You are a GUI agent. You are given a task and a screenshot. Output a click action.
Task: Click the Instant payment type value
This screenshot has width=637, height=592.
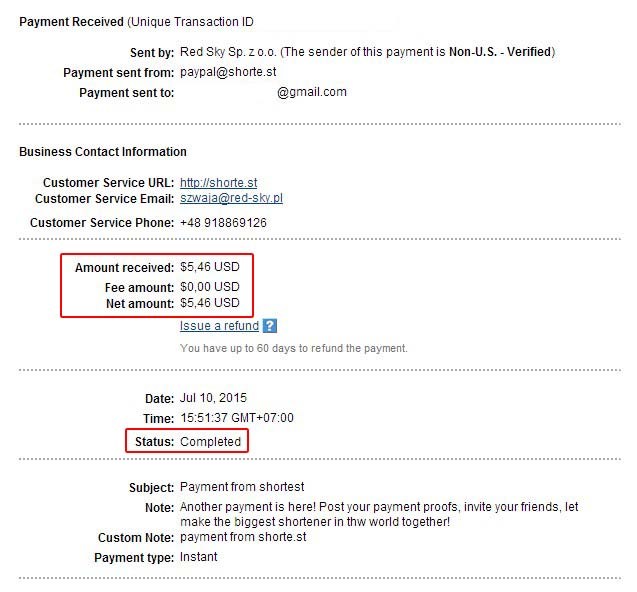tap(199, 557)
